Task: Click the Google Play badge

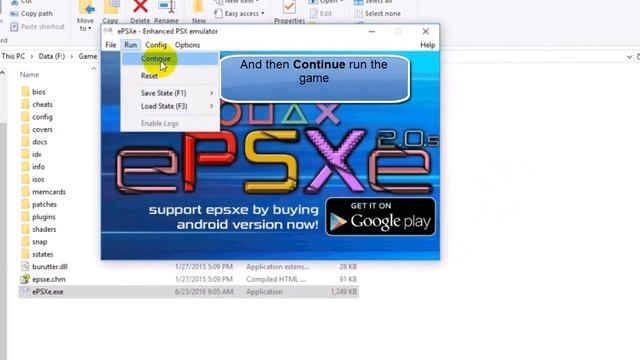Action: [380, 217]
